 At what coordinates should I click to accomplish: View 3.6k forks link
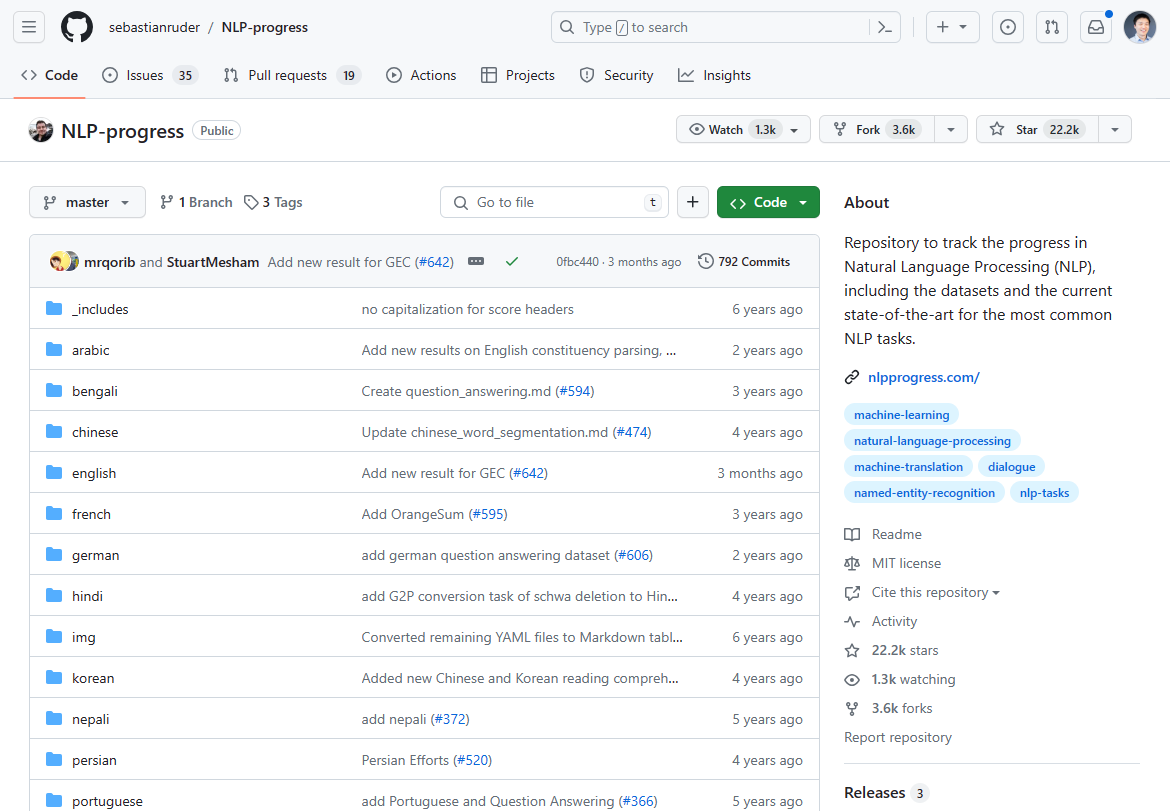[x=889, y=709]
